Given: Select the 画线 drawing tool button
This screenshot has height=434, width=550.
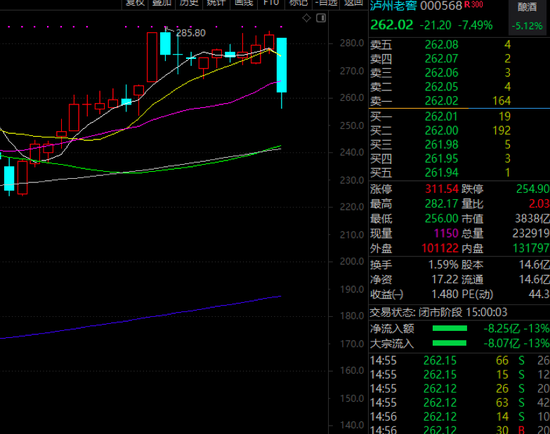Looking at the screenshot, I should pos(243,3).
